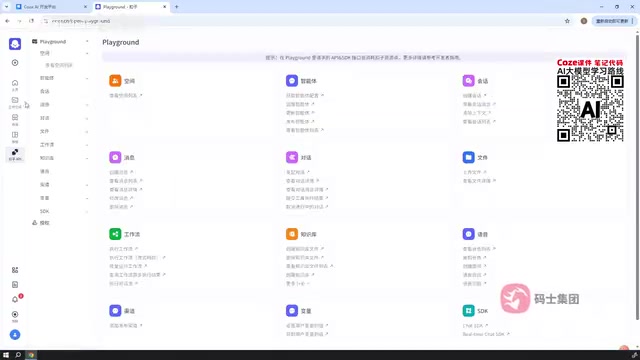Expand the 智能体 sidebar section
Viewport: 640px width, 360px height.
(87, 78)
